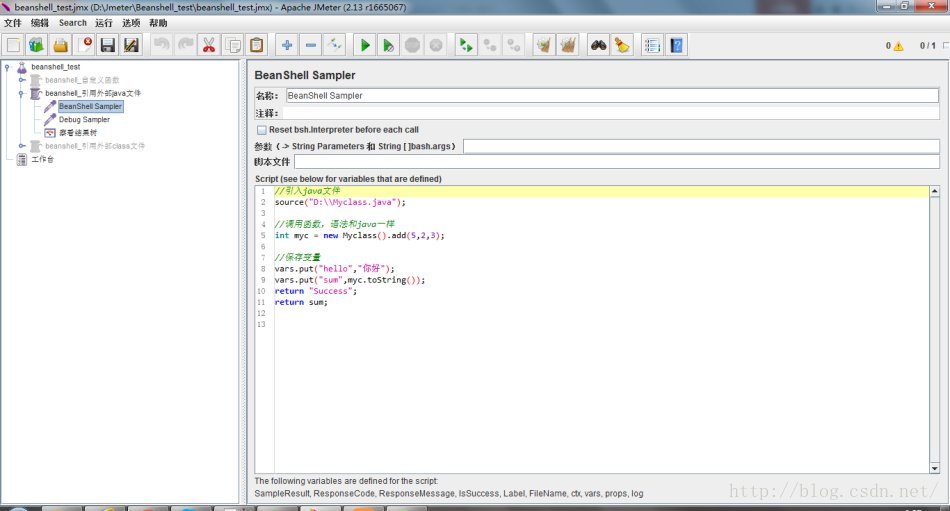Click the blue Help book icon
The image size is (950, 511).
pyautogui.click(x=677, y=45)
